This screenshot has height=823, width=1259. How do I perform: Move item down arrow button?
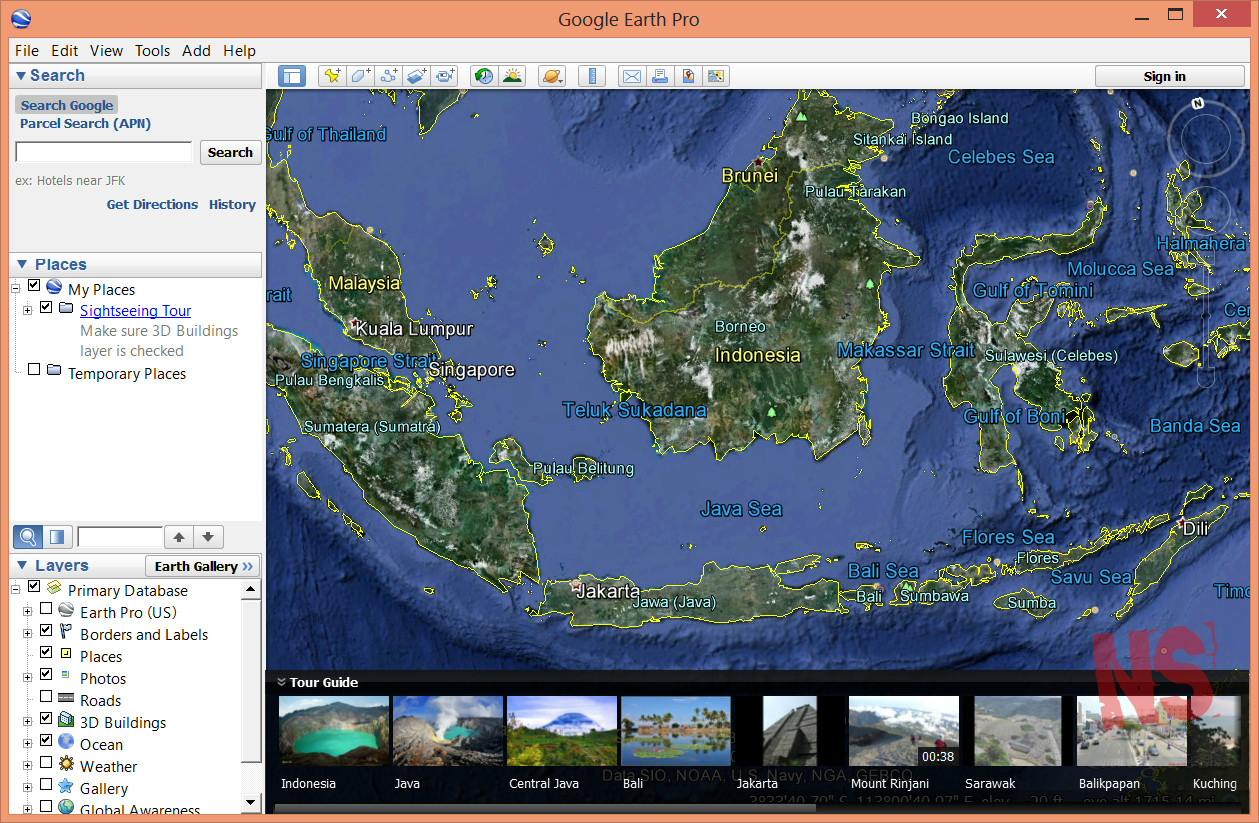[x=207, y=537]
